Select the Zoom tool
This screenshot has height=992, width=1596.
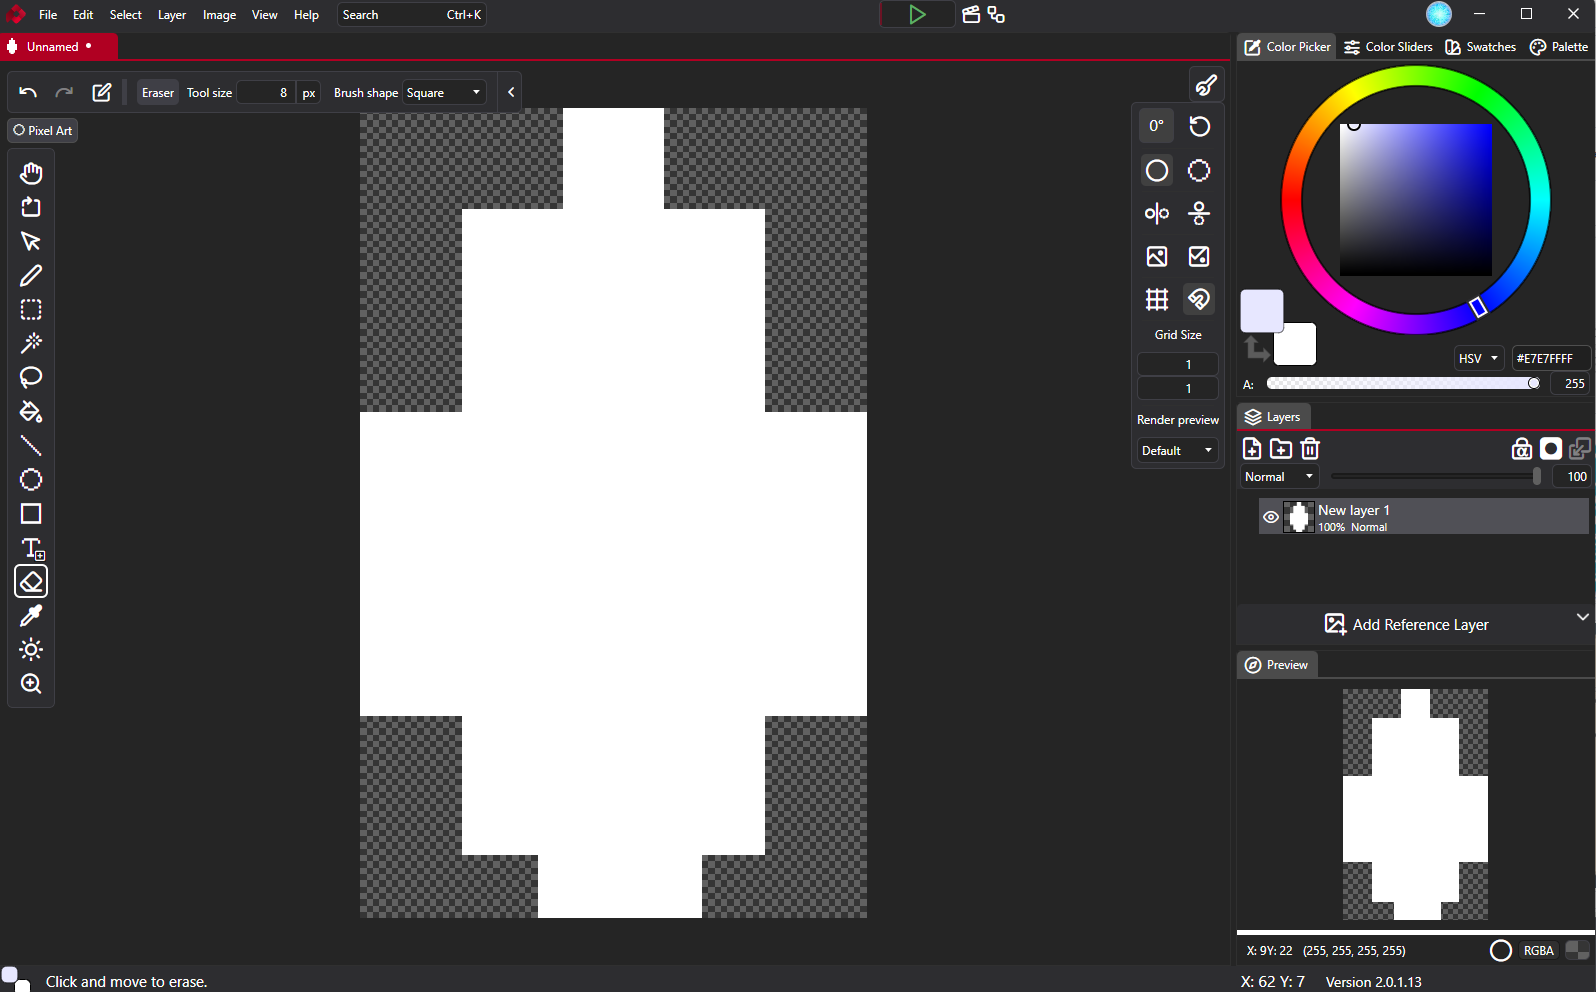click(x=31, y=684)
